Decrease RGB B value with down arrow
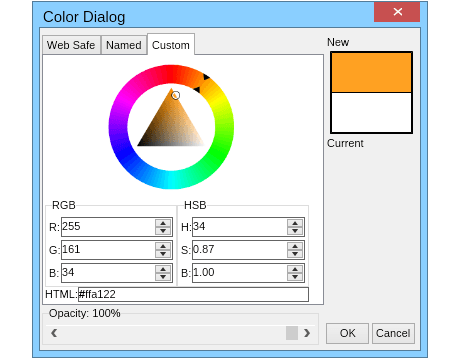This screenshot has height=360, width=460. pos(163,277)
